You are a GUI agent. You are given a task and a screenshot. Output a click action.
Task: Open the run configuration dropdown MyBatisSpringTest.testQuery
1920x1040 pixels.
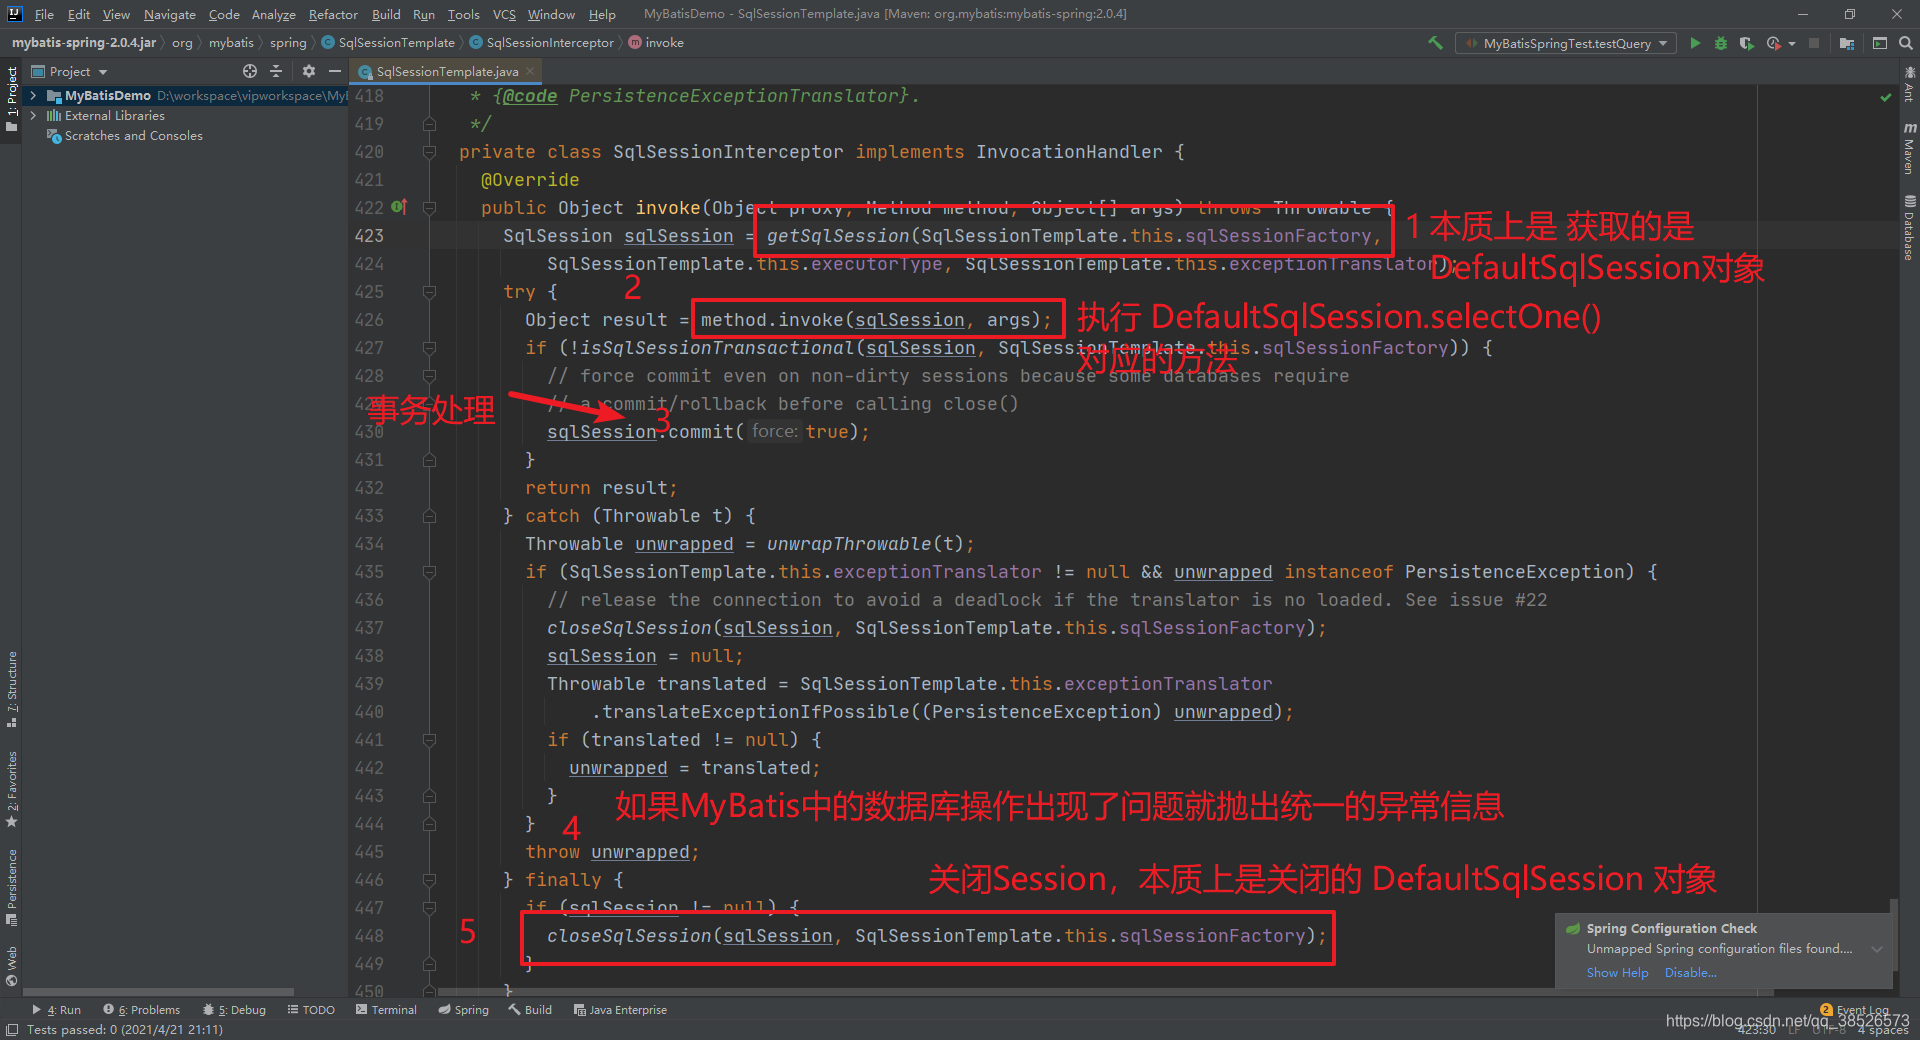[x=1566, y=43]
